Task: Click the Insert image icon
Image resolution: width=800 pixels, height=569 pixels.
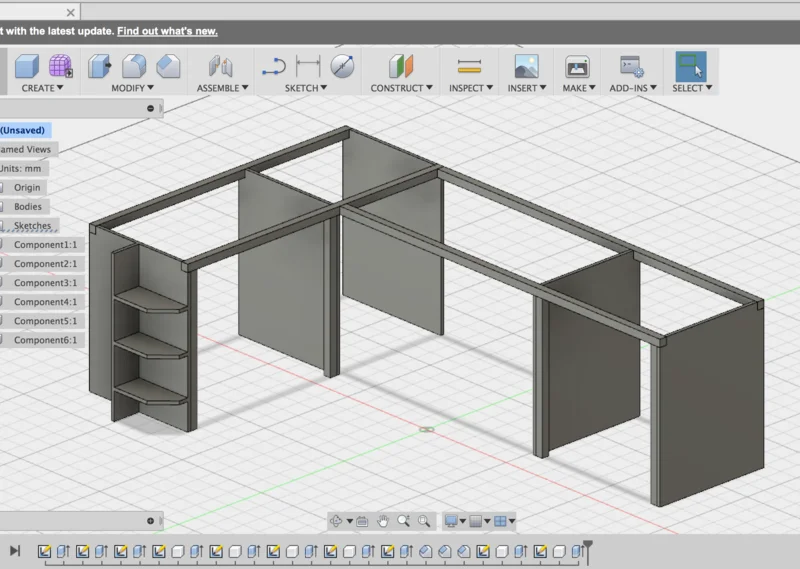Action: (527, 66)
